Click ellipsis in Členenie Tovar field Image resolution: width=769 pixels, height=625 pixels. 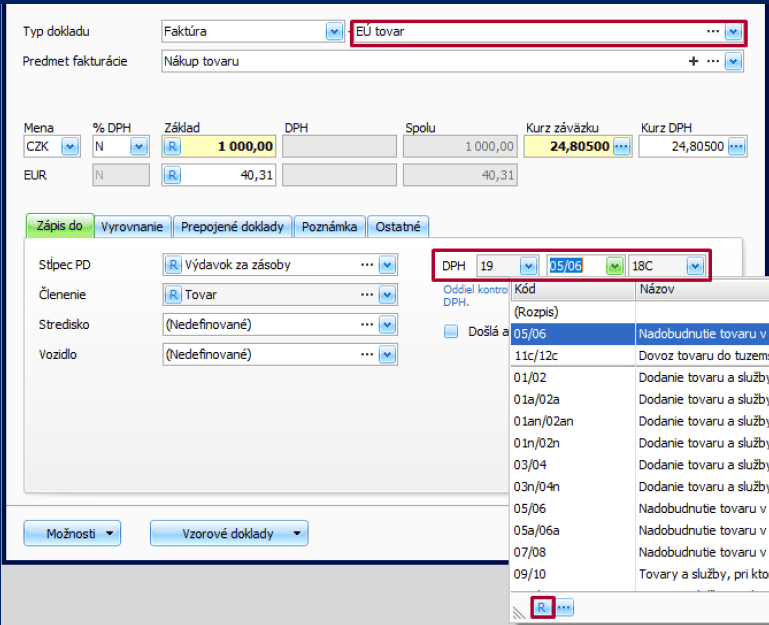tap(367, 295)
